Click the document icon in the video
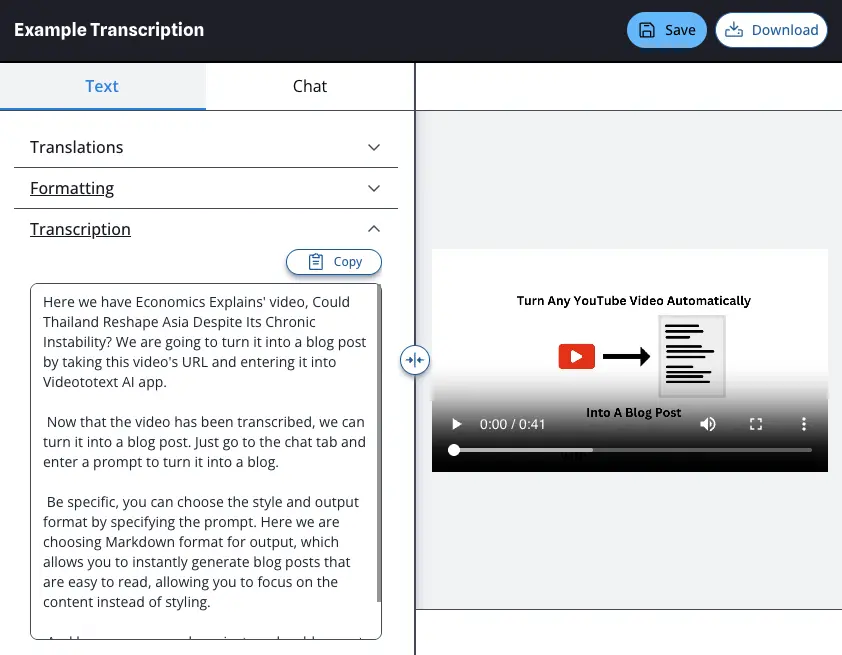842x655 pixels. (691, 357)
